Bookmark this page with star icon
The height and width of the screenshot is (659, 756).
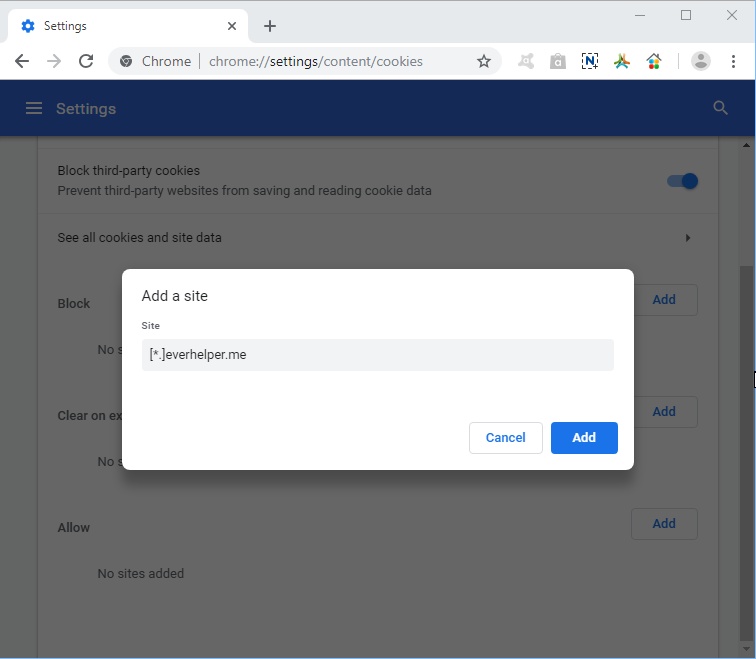(x=484, y=61)
